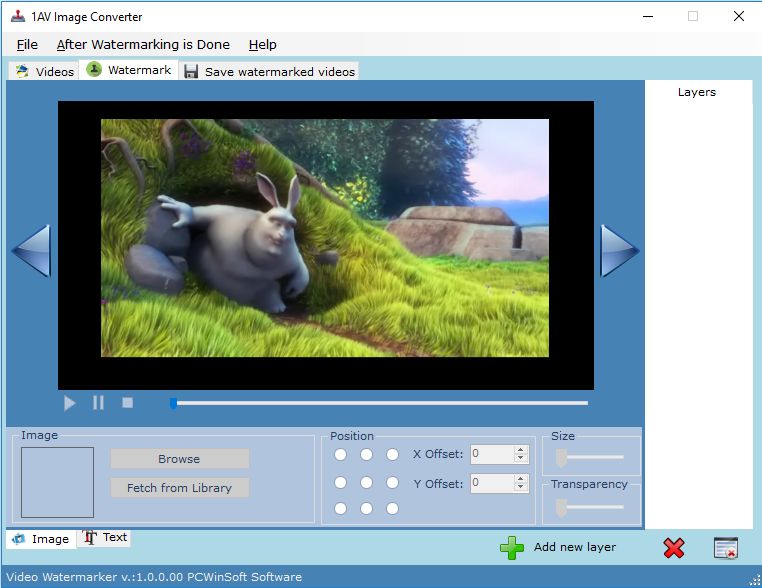Click status bar text Video Watermarker version
The height and width of the screenshot is (588, 762).
click(154, 577)
